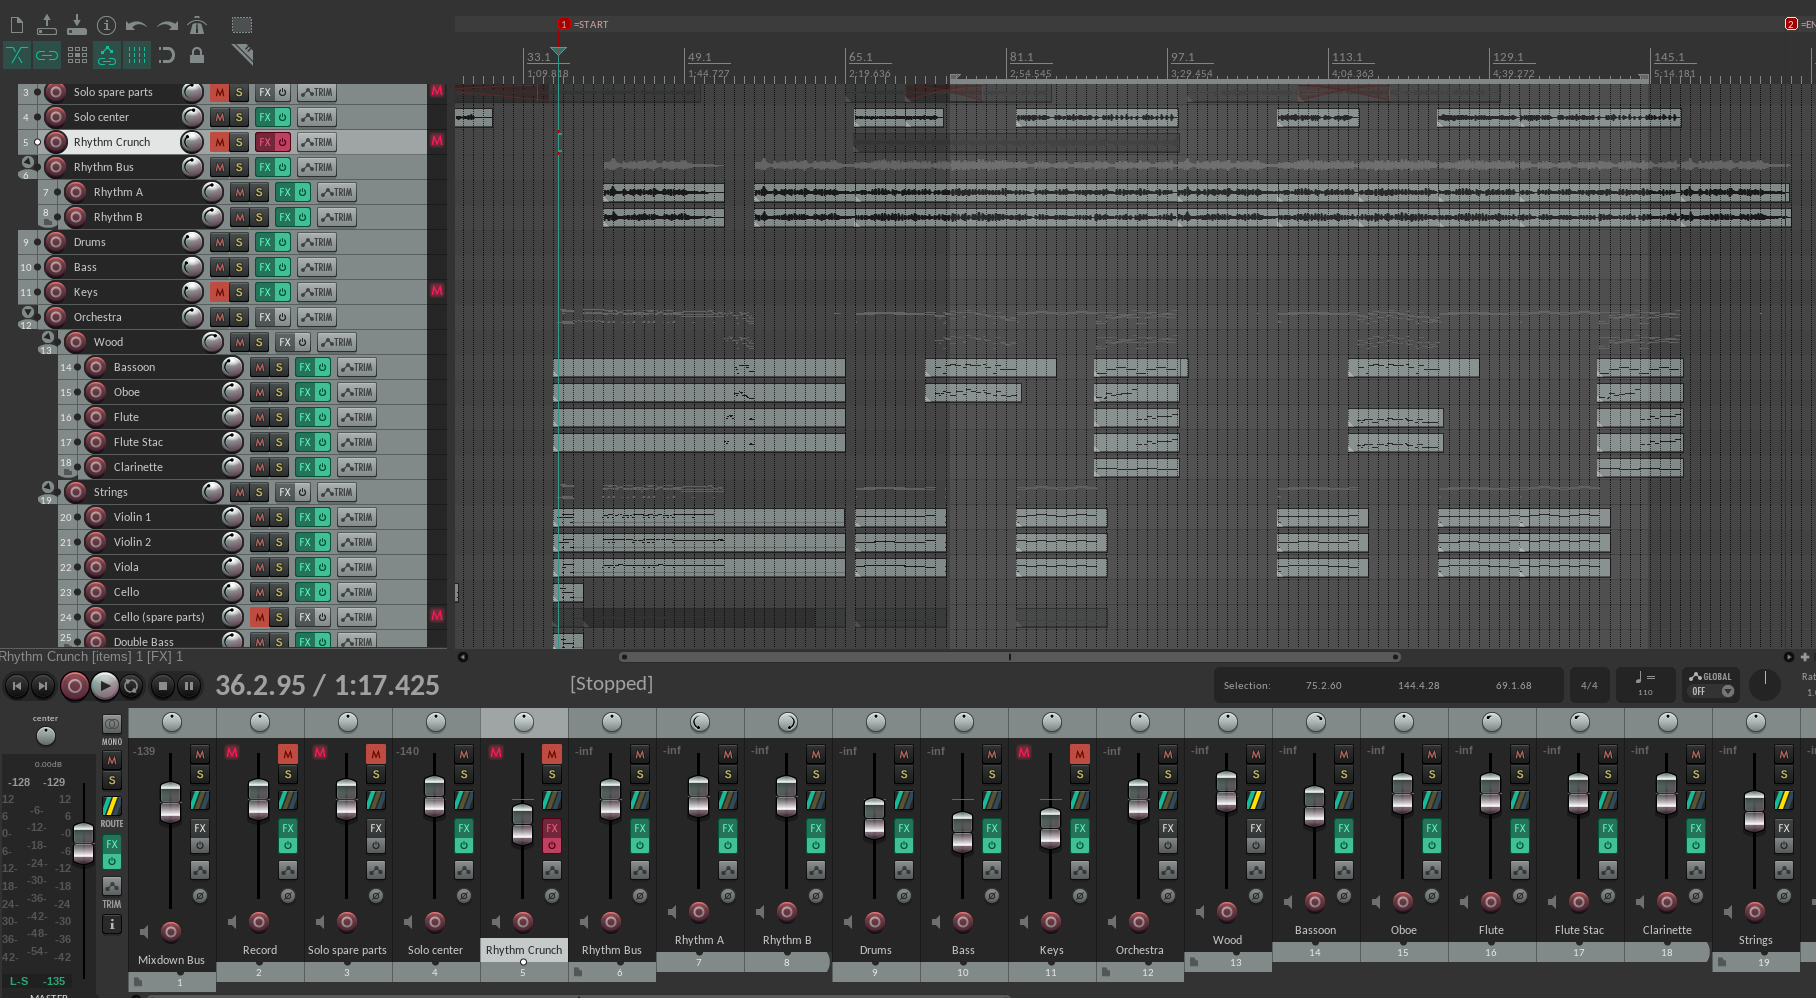This screenshot has height=998, width=1816.
Task: Toggle the grid lines icon
Action: click(x=137, y=55)
